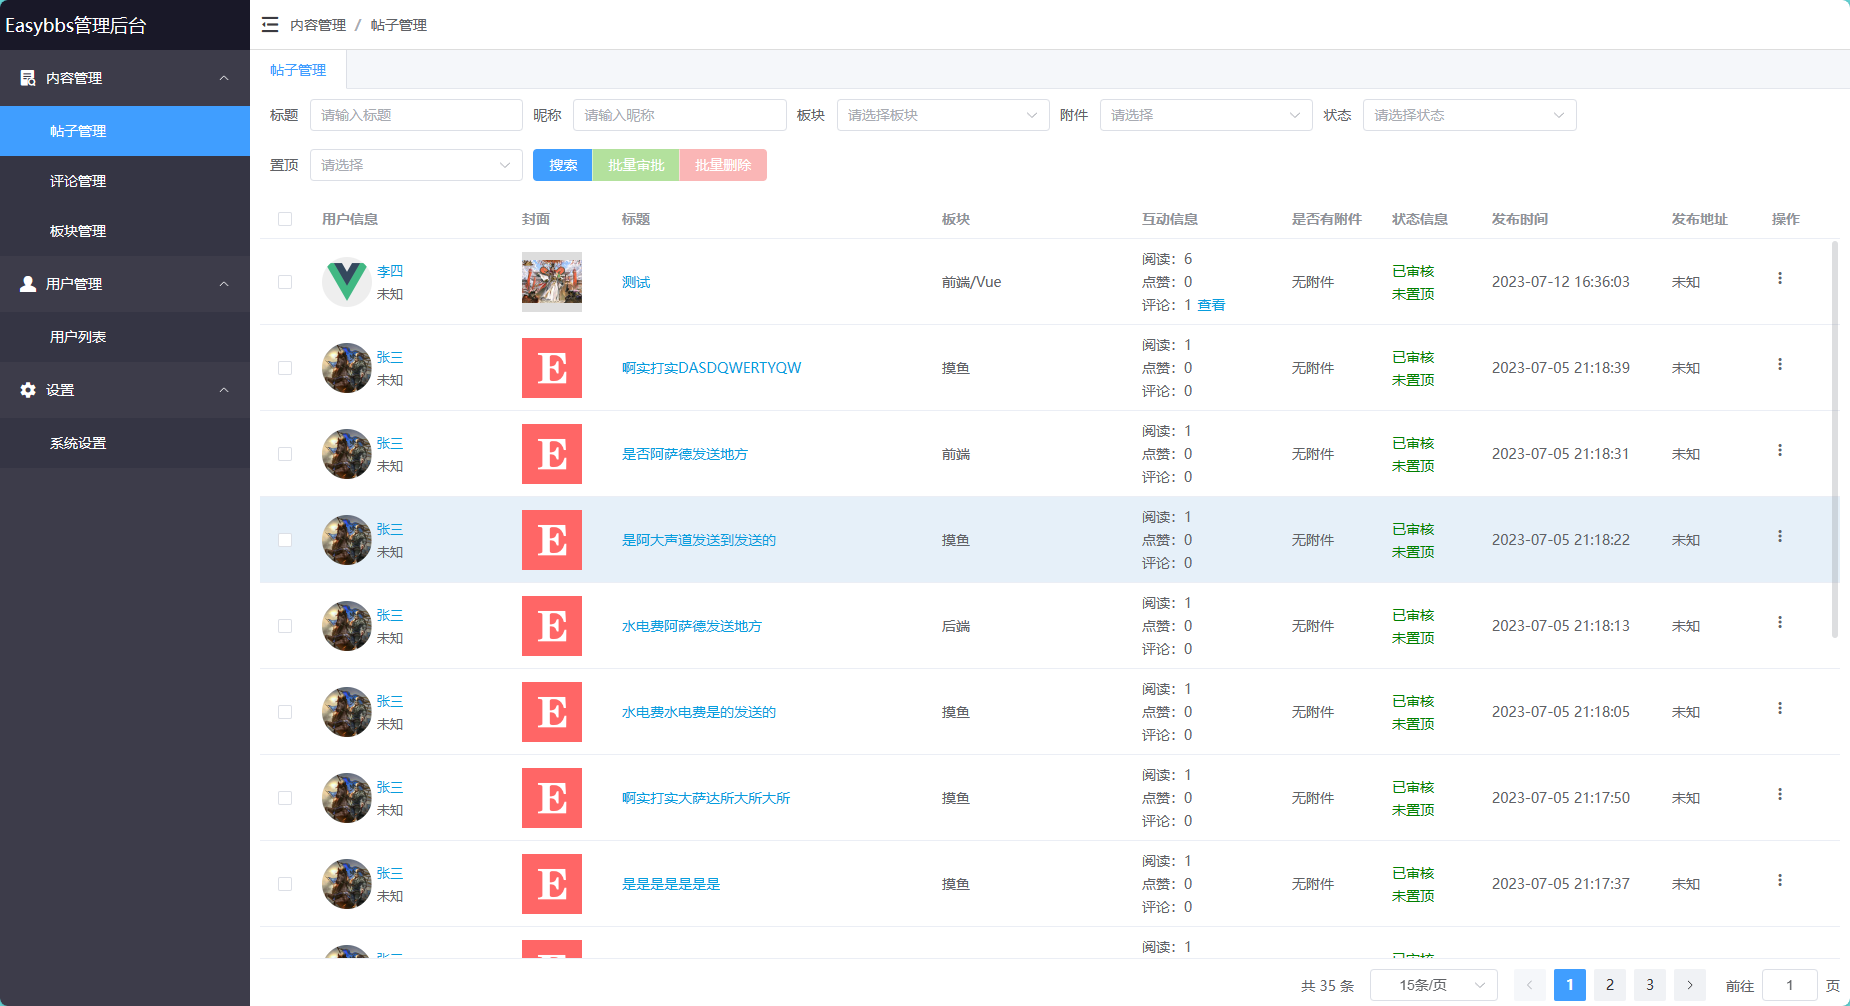This screenshot has width=1850, height=1006.
Task: Open actions menu for post 测试
Action: pyautogui.click(x=1780, y=278)
